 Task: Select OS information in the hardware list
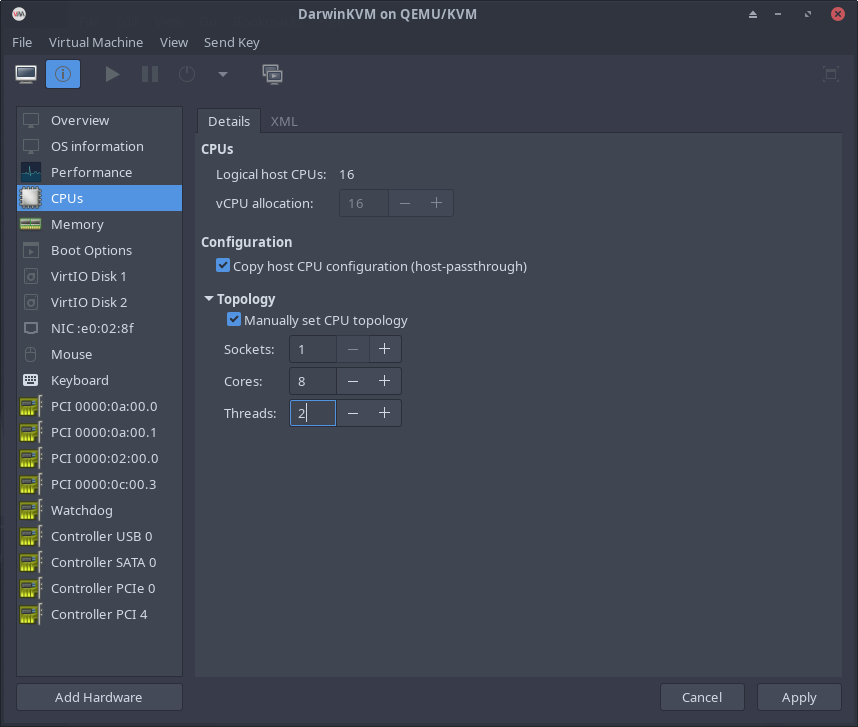click(100, 146)
